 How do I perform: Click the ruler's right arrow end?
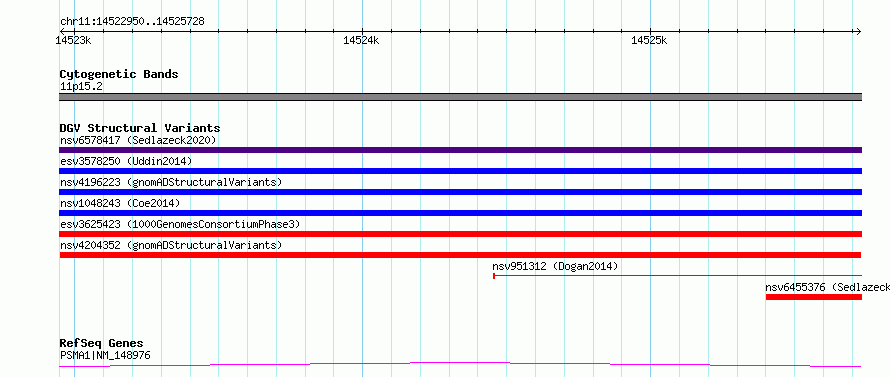point(858,32)
